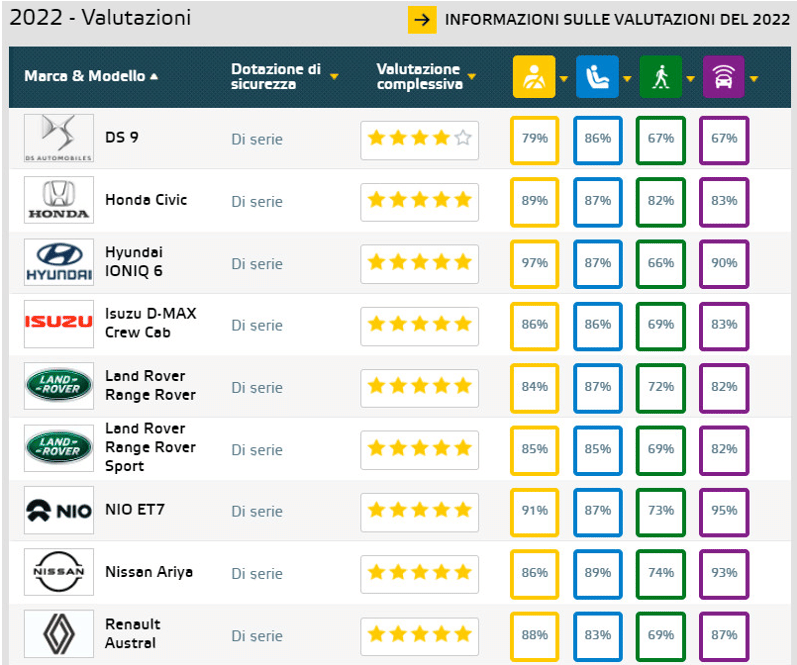Open the NIO ET7 entry
The image size is (797, 665).
[x=135, y=509]
